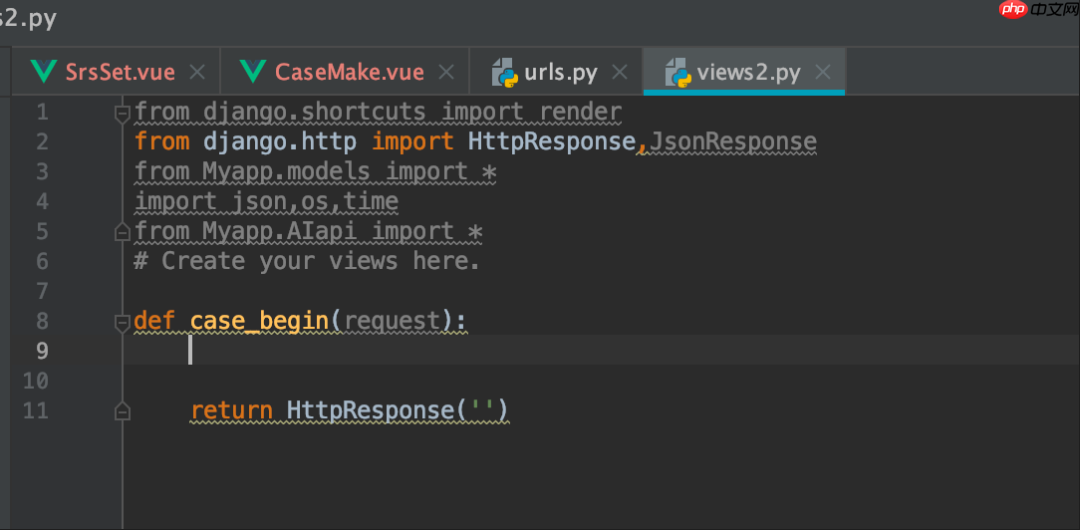Click the Vue logo on CaseMake.vue tab
The width and height of the screenshot is (1080, 530).
click(x=254, y=72)
